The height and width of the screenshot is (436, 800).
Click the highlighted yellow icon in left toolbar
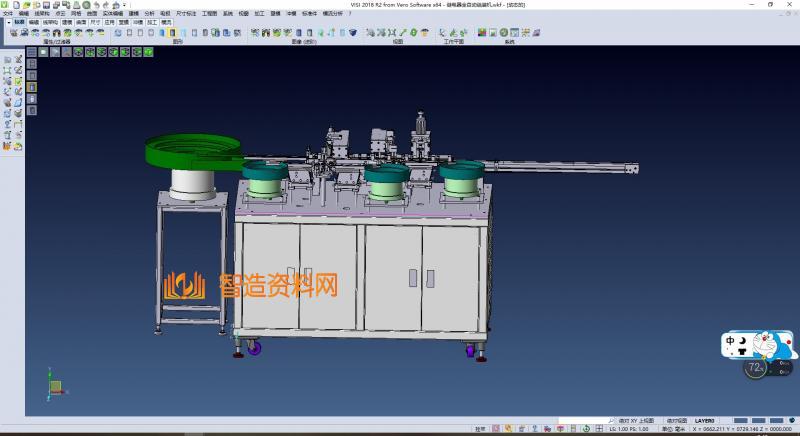point(31,87)
